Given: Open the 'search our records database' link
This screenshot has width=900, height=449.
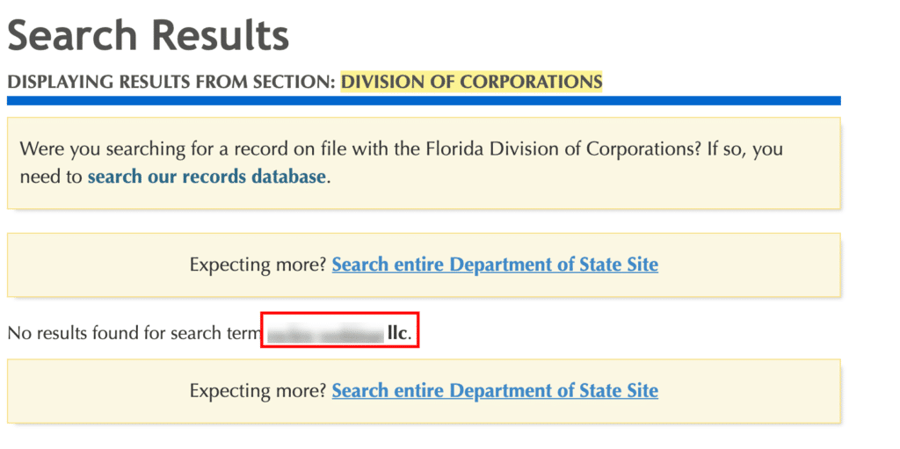Looking at the screenshot, I should tap(207, 176).
